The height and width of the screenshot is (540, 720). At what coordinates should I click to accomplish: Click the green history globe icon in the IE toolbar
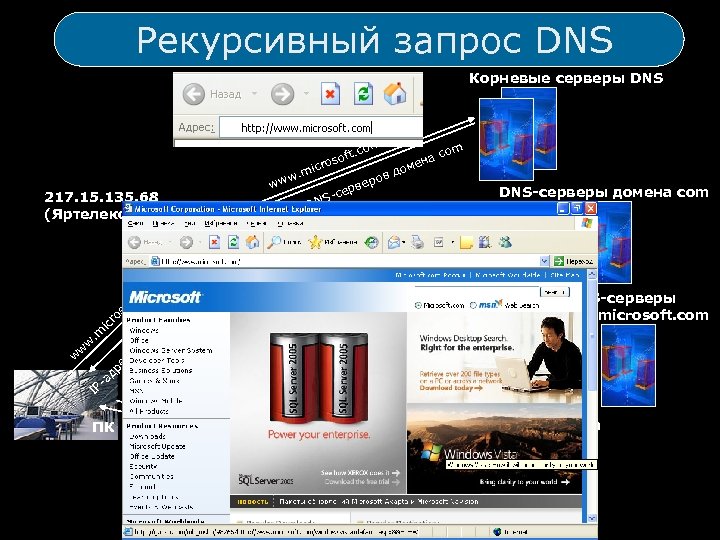tap(371, 242)
